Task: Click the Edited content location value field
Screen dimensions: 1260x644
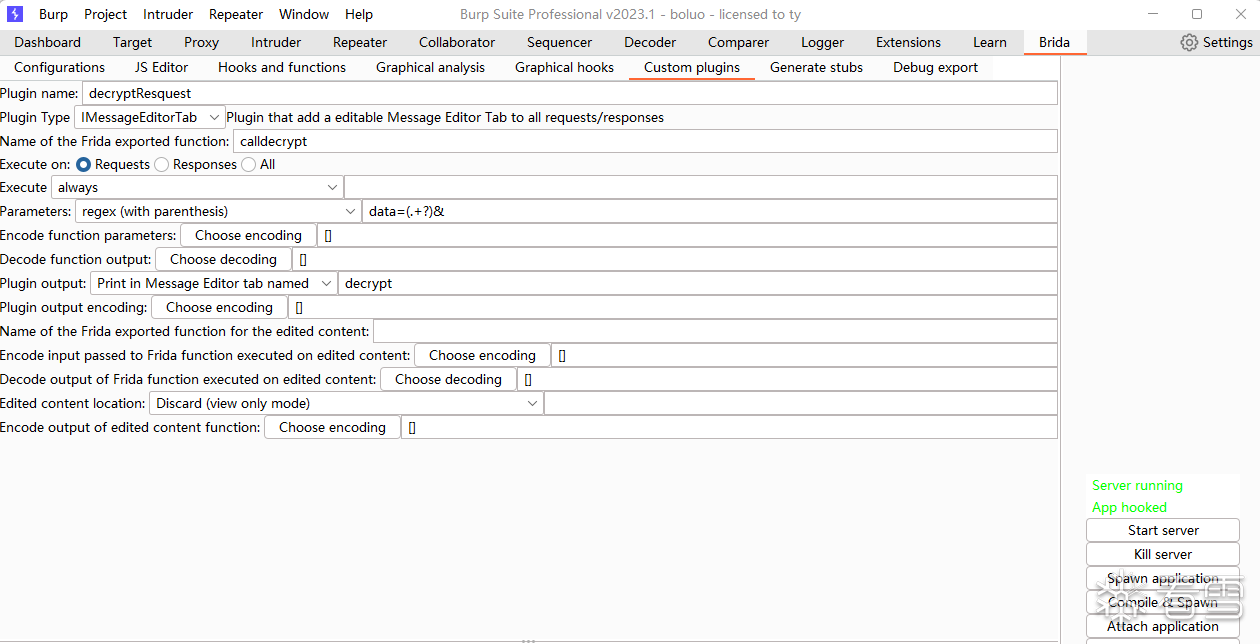Action: coord(801,403)
